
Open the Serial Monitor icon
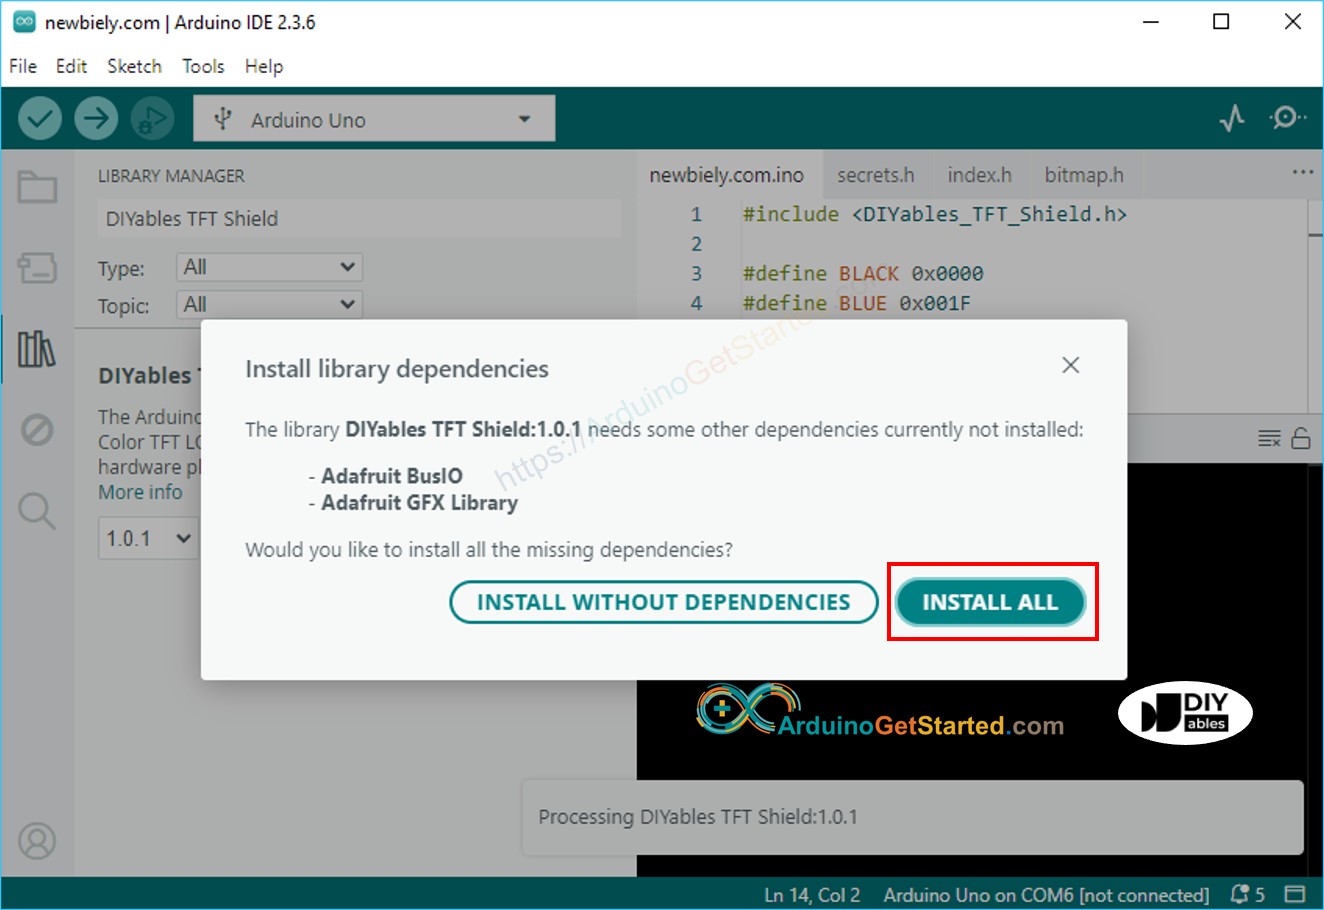1288,117
